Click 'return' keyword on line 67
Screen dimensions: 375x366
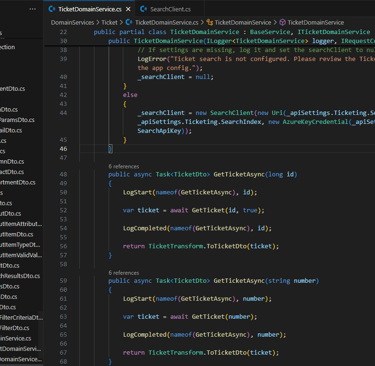point(134,353)
